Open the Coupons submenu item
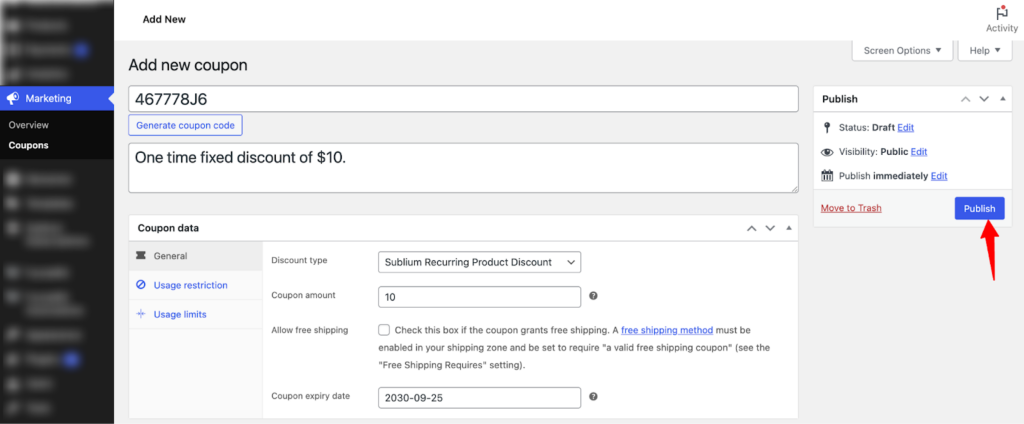 coord(28,145)
